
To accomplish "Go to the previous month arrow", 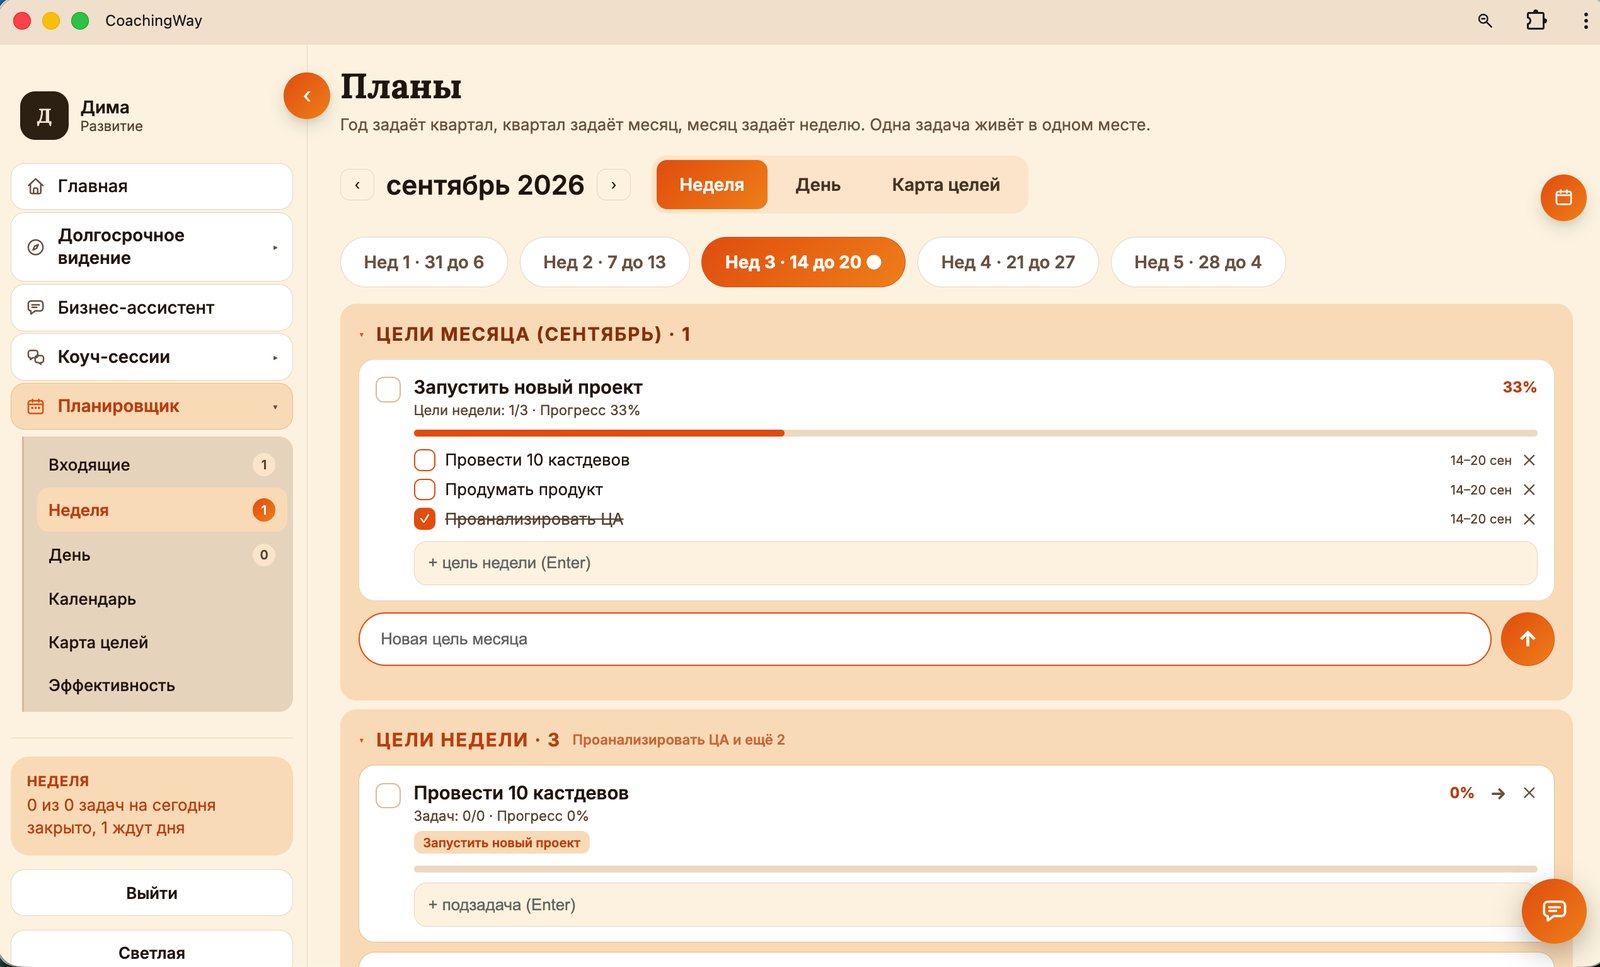I will 357,185.
